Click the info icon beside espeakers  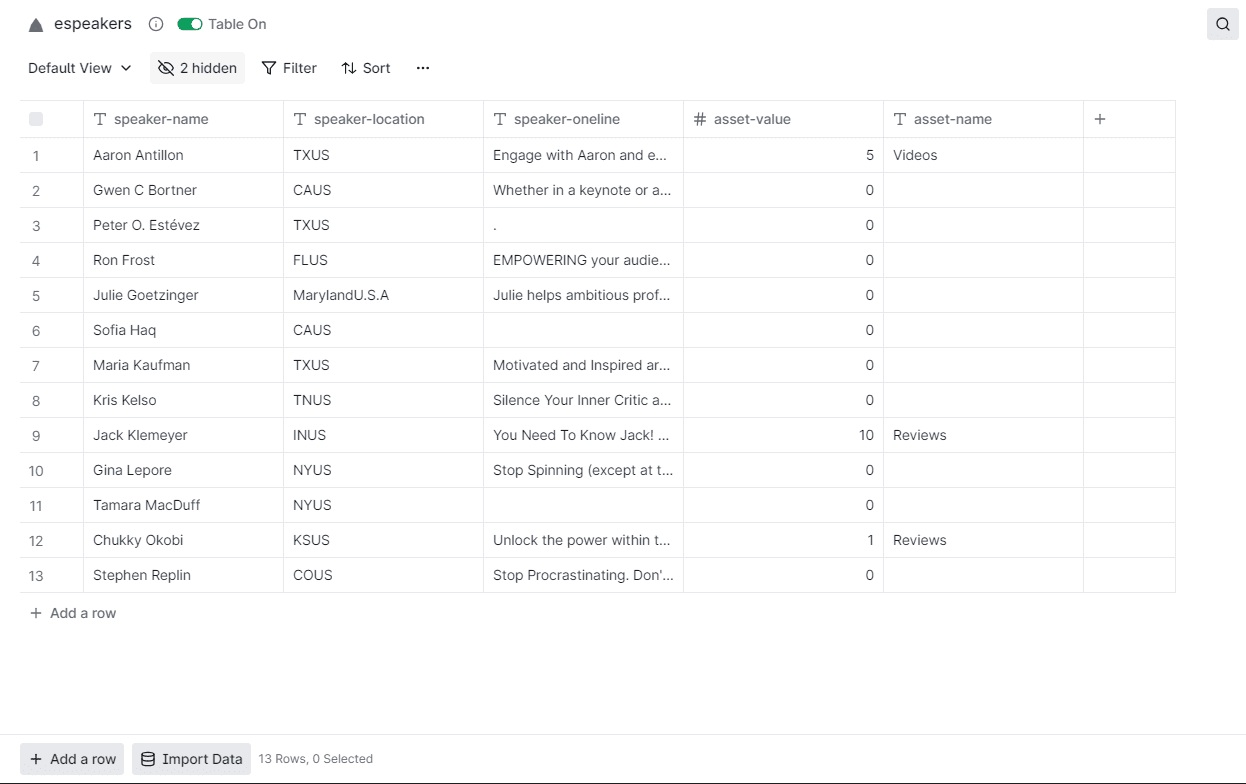tap(156, 24)
